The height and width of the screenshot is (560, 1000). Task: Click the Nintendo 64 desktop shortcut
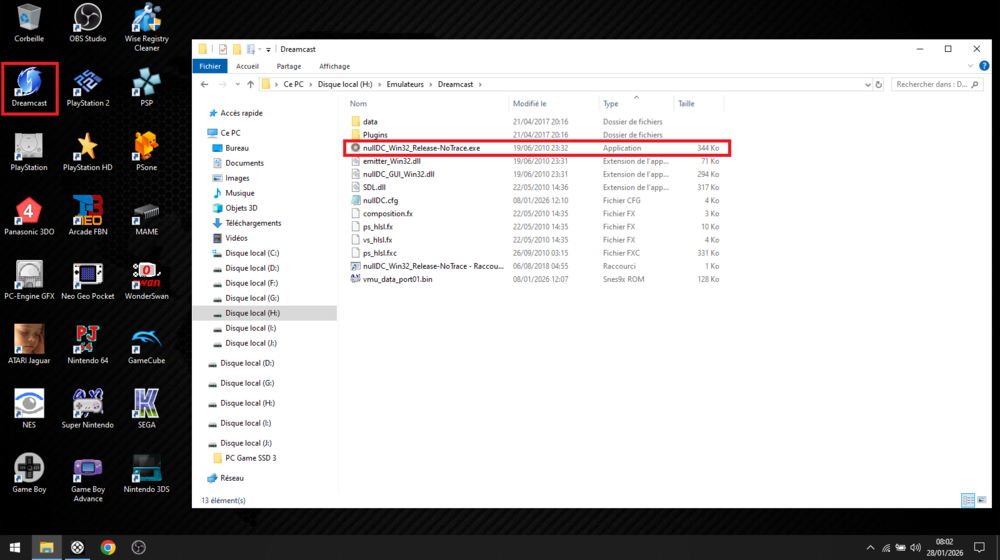88,342
